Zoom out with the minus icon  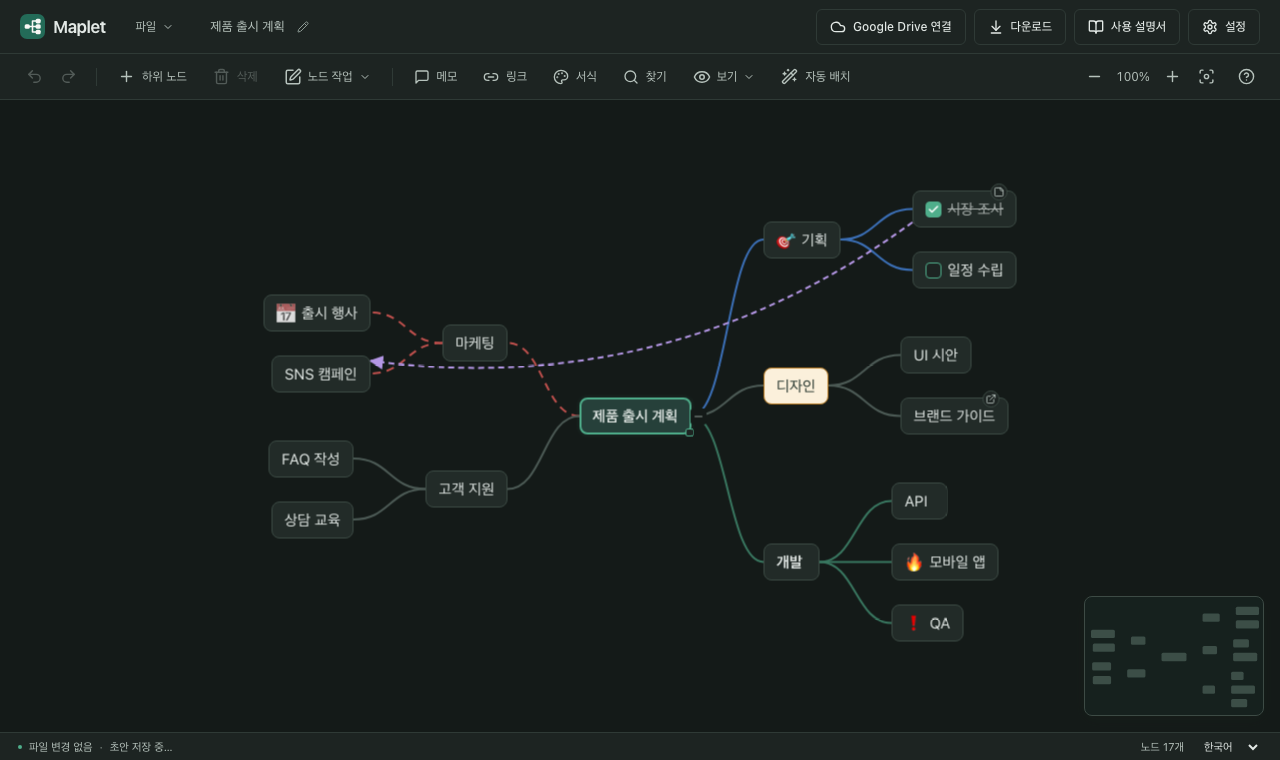click(x=1094, y=77)
